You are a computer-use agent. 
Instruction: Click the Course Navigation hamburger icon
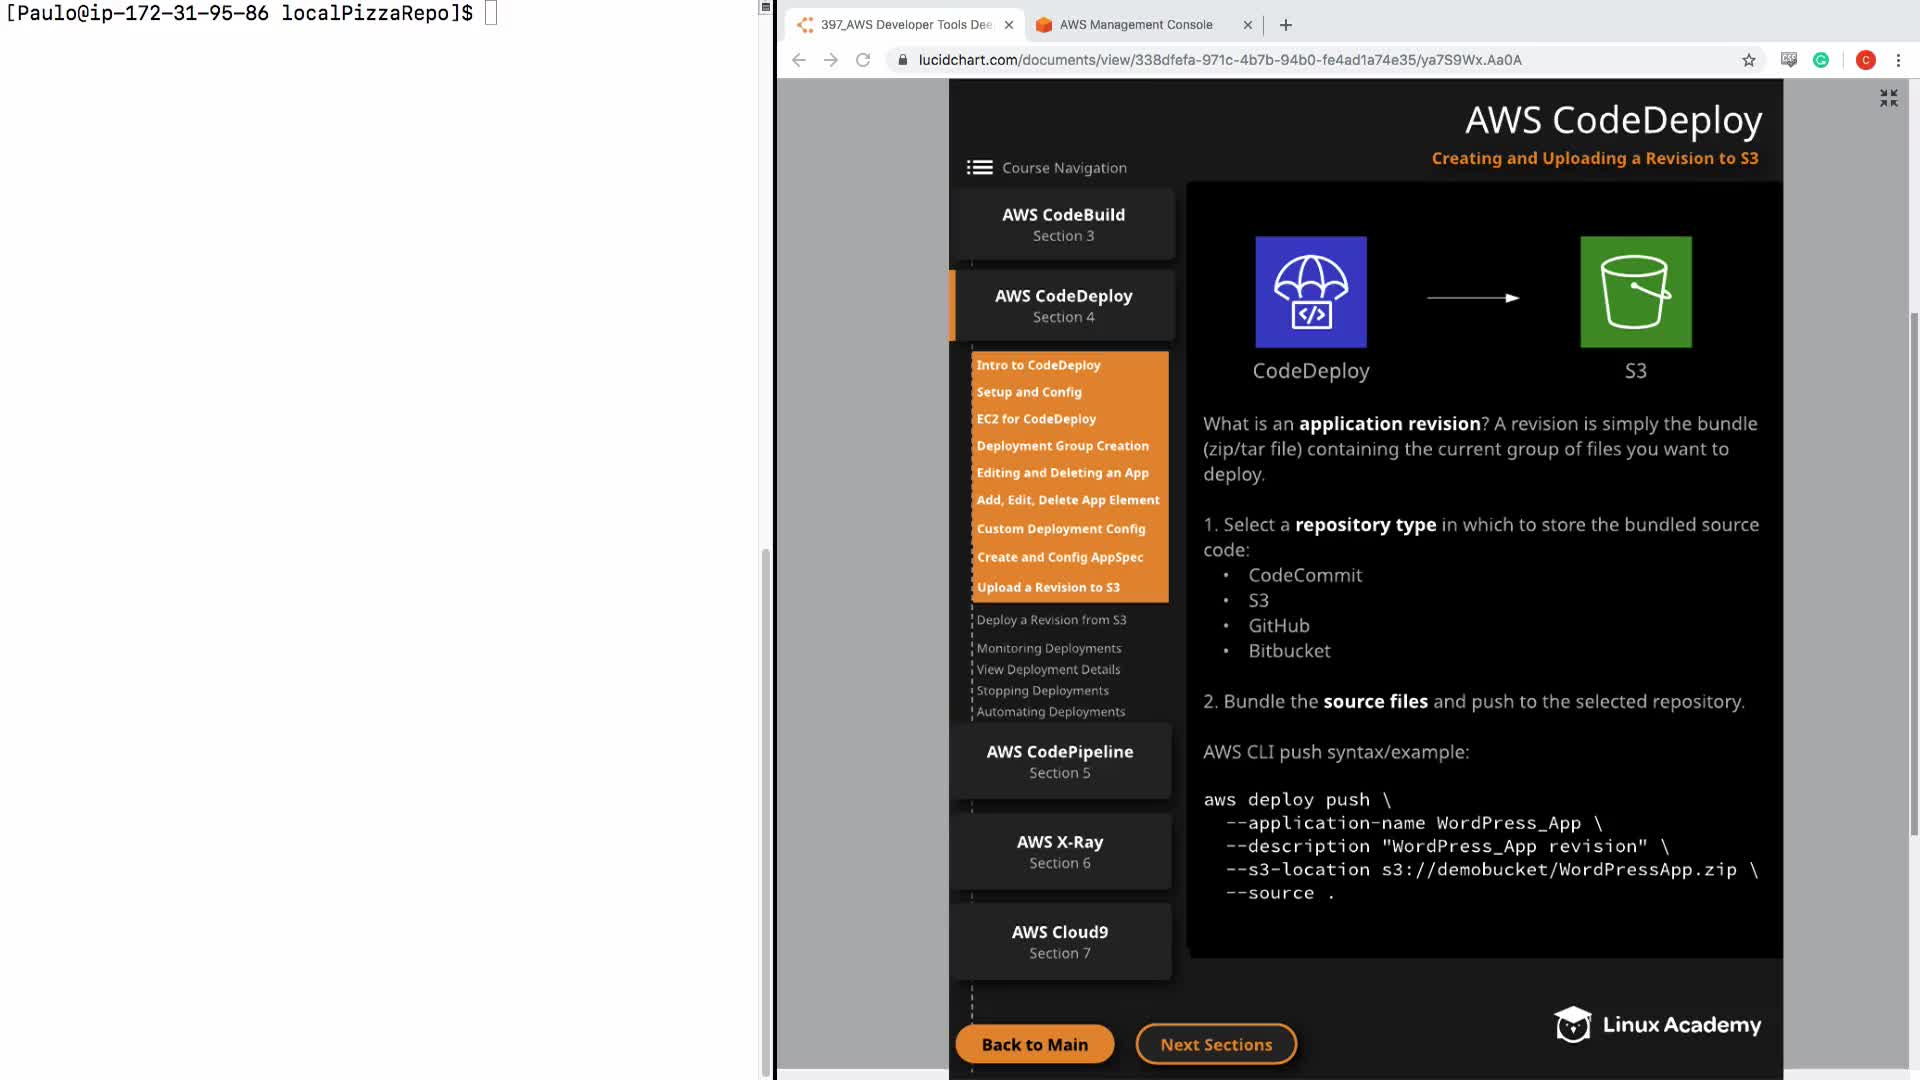click(x=979, y=168)
